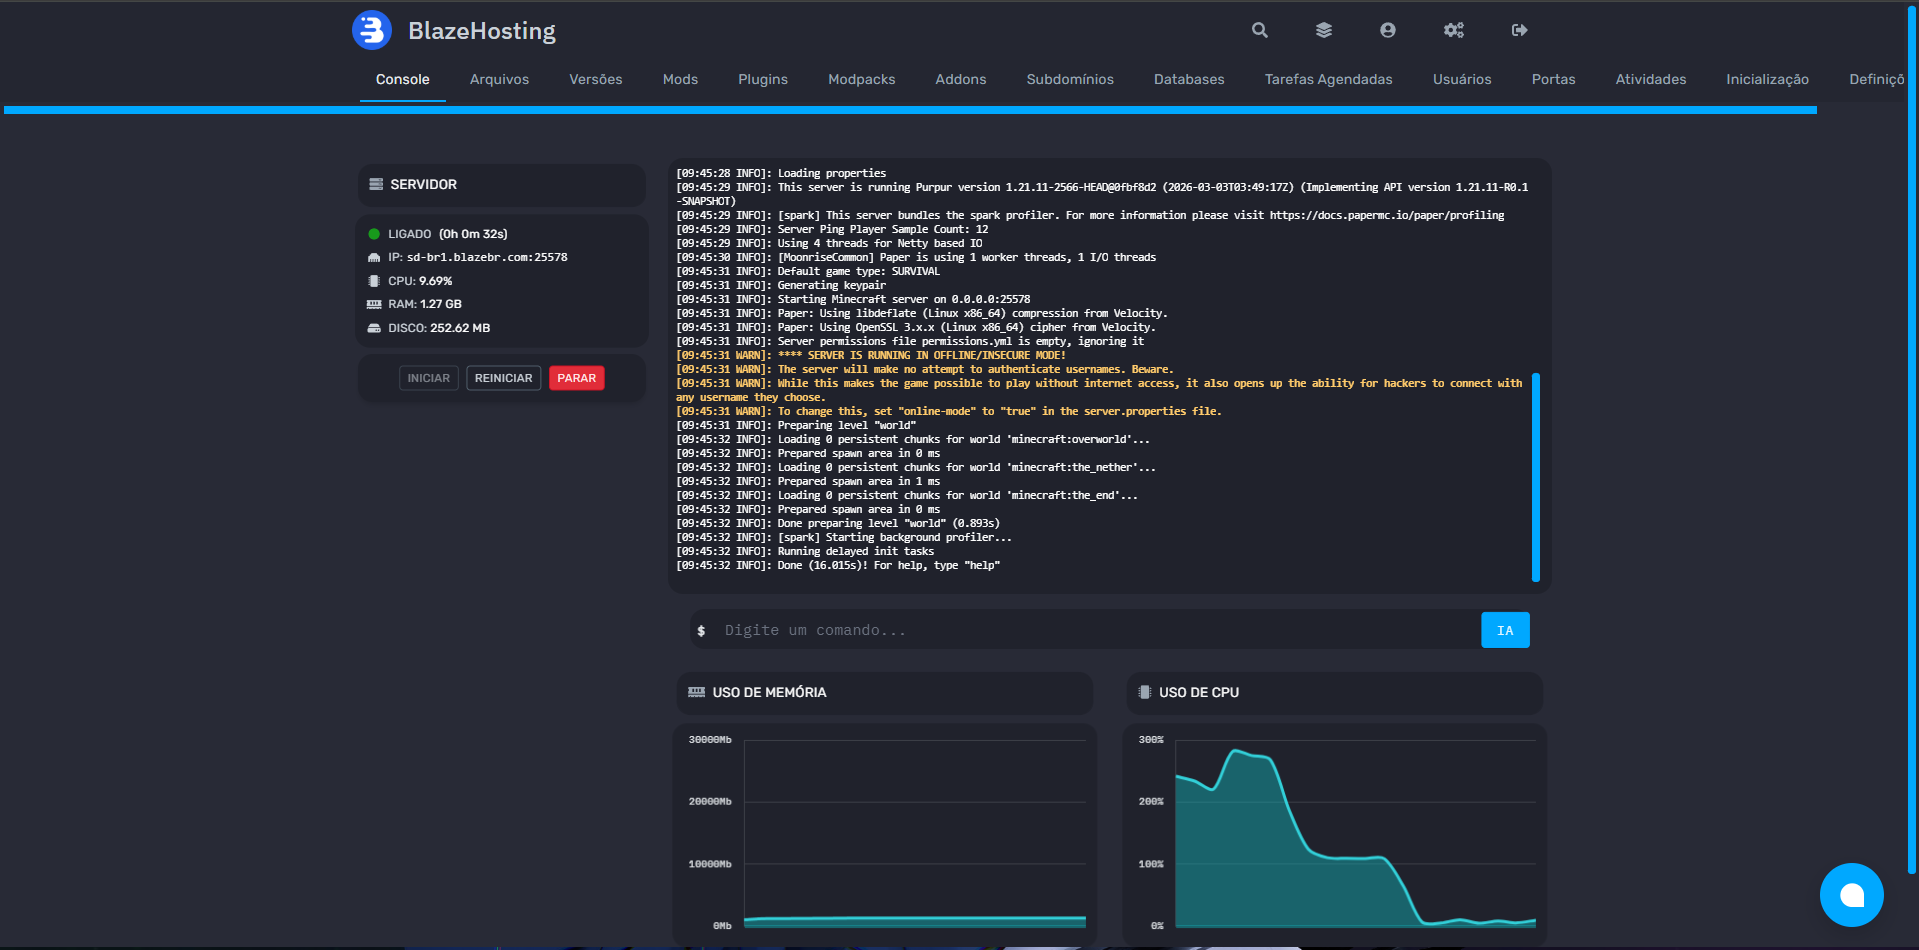Stop the server with PARAR button

(x=576, y=378)
